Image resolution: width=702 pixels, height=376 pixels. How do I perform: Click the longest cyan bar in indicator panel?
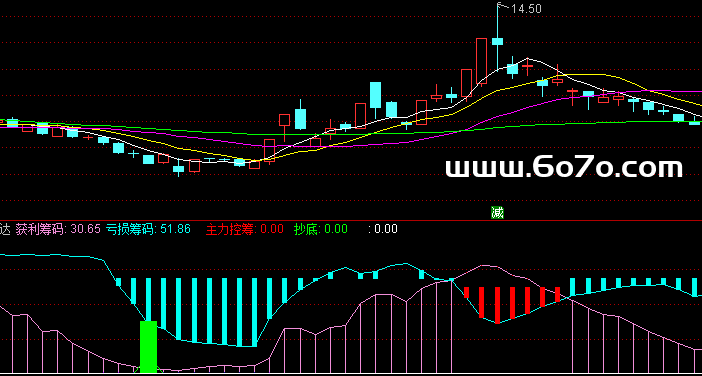pyautogui.click(x=239, y=312)
